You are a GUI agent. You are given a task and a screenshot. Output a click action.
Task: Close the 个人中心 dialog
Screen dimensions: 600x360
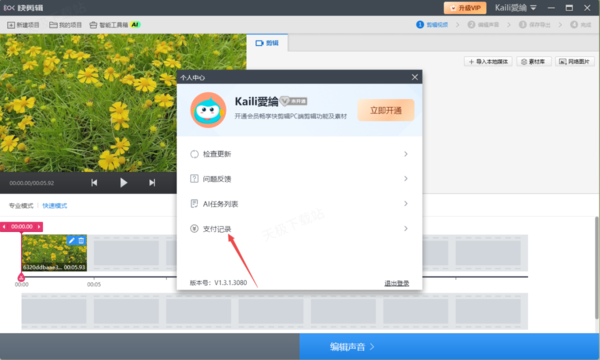(415, 77)
